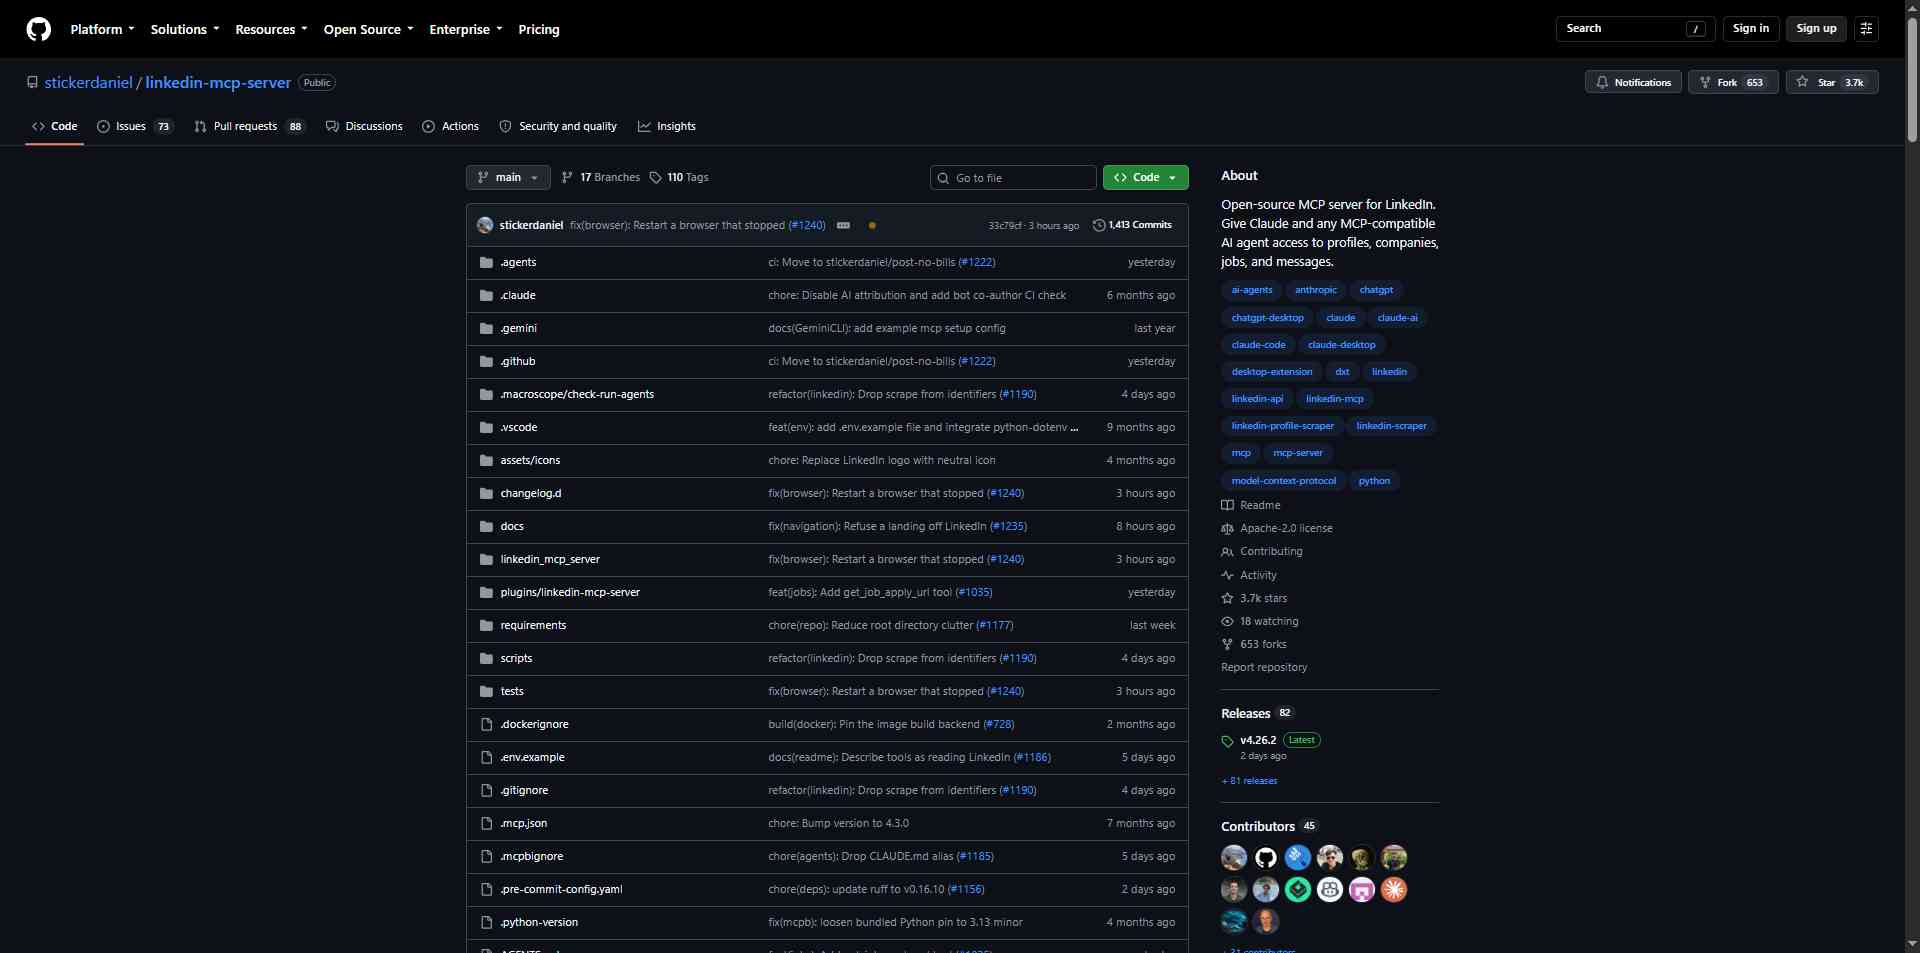Open the 3.7k stars link
Viewport: 1920px width, 953px height.
[x=1254, y=598]
